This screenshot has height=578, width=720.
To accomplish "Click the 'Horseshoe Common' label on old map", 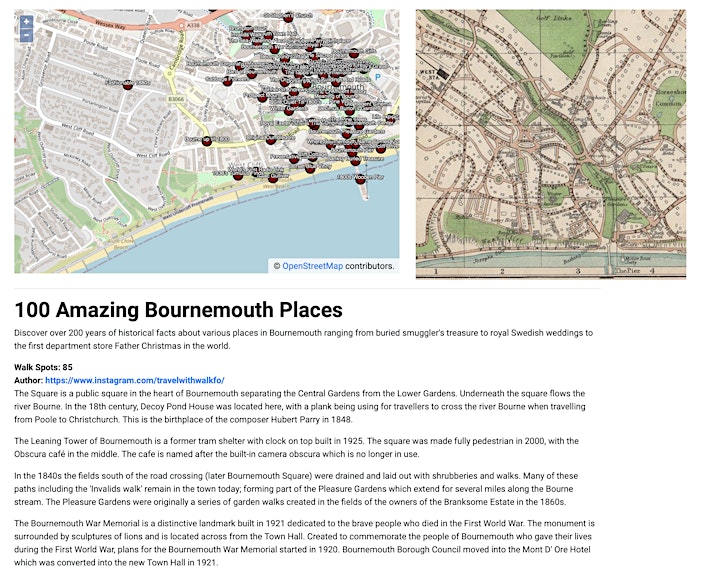I will [670, 97].
